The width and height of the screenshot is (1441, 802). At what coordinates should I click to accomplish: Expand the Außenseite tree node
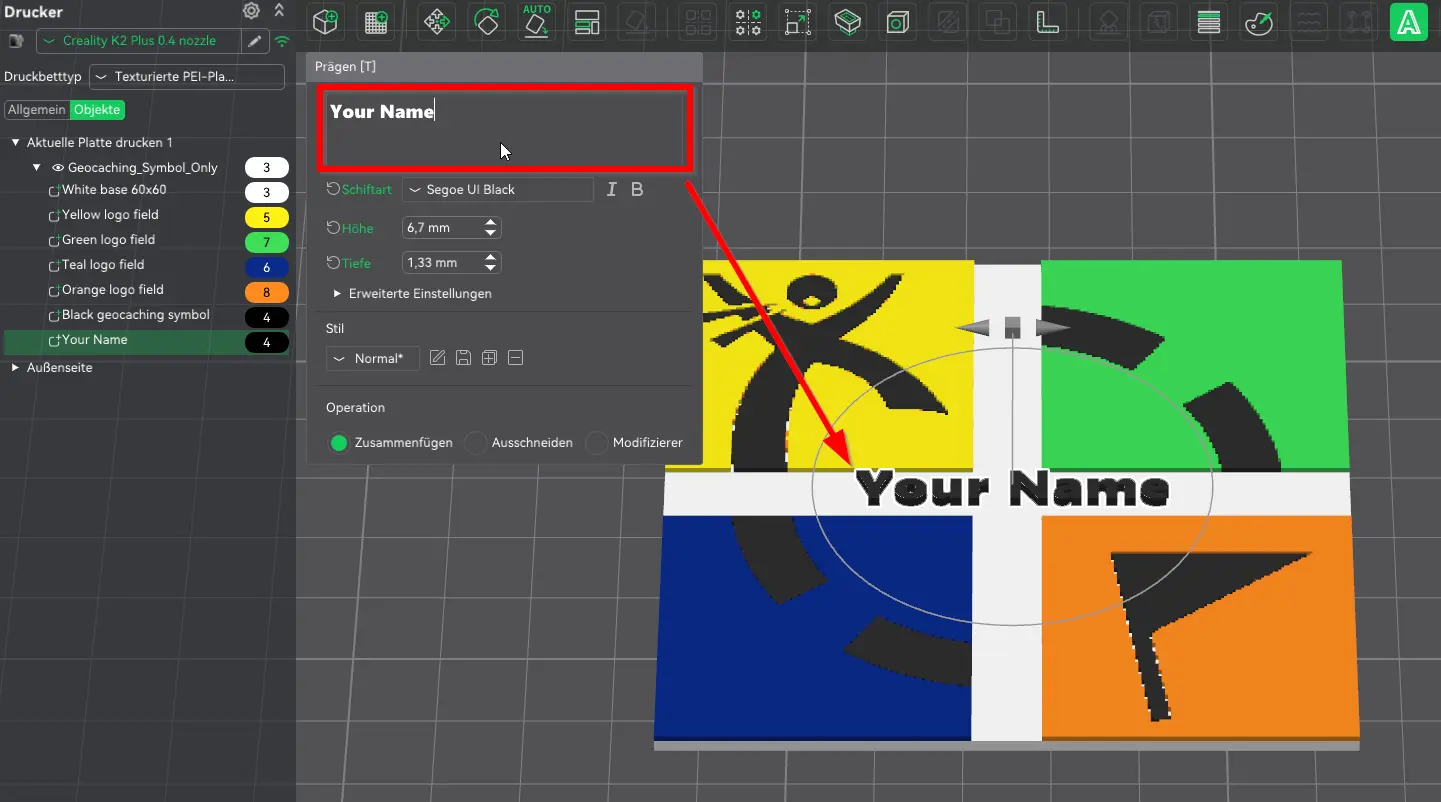click(x=16, y=368)
